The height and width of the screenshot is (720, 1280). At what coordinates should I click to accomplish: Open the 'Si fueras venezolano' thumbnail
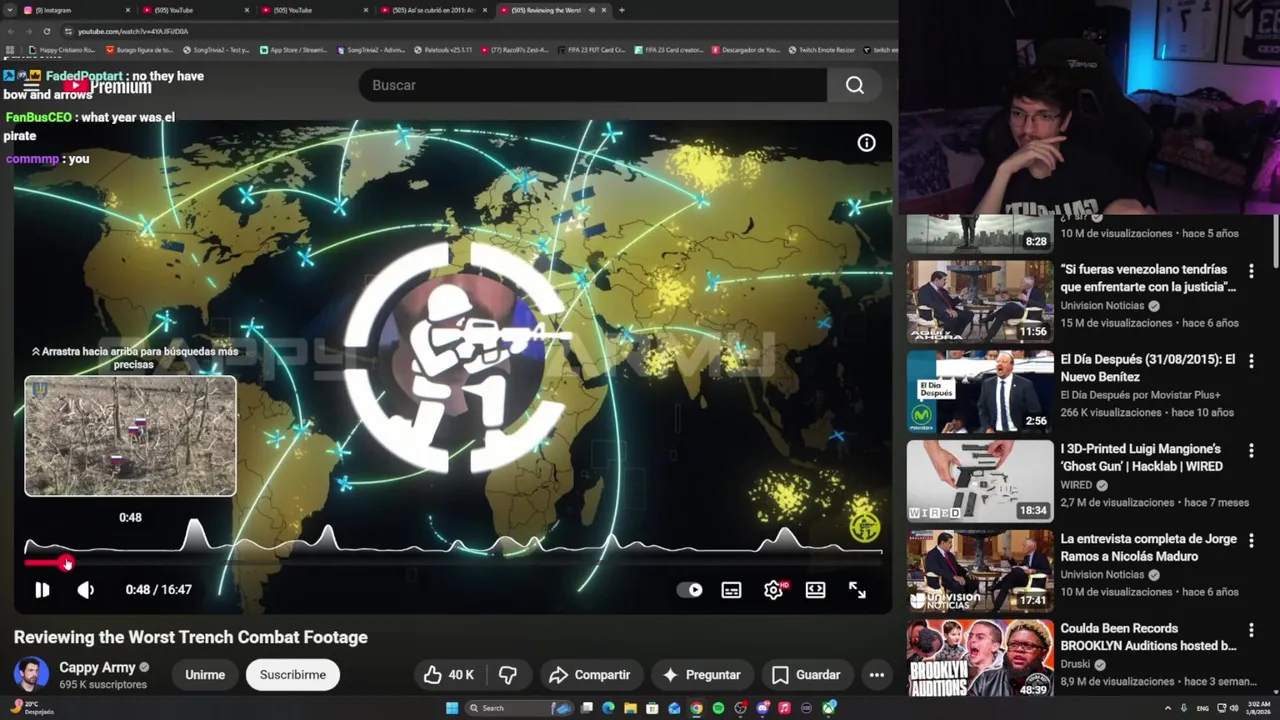click(x=980, y=301)
